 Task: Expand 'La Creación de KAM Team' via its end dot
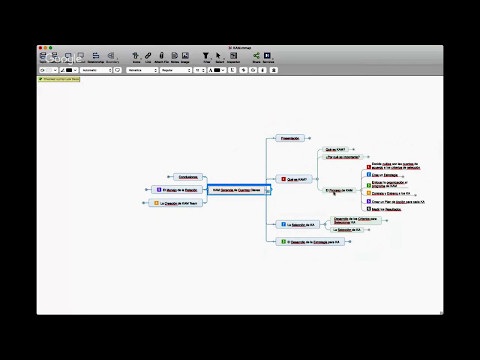tap(143, 203)
